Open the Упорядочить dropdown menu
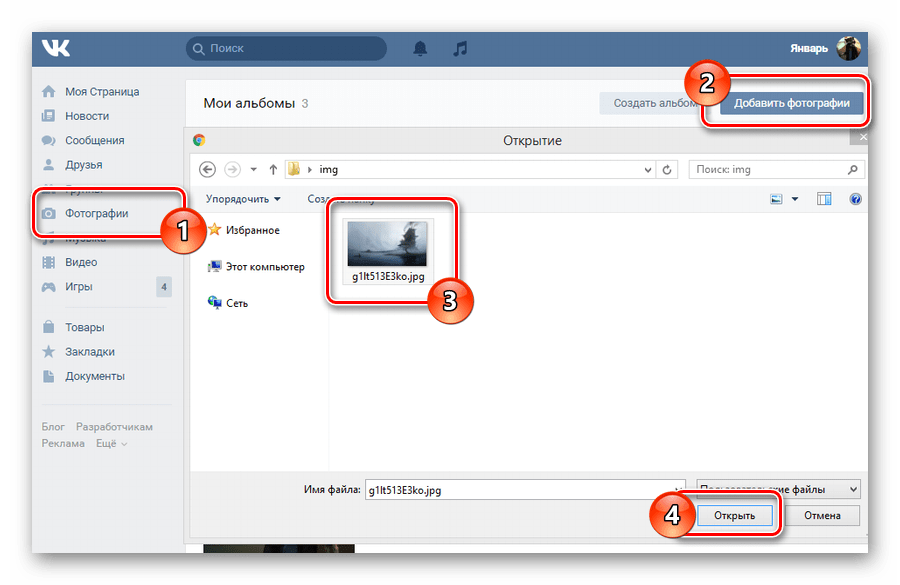This screenshot has height=585, width=900. pos(243,199)
